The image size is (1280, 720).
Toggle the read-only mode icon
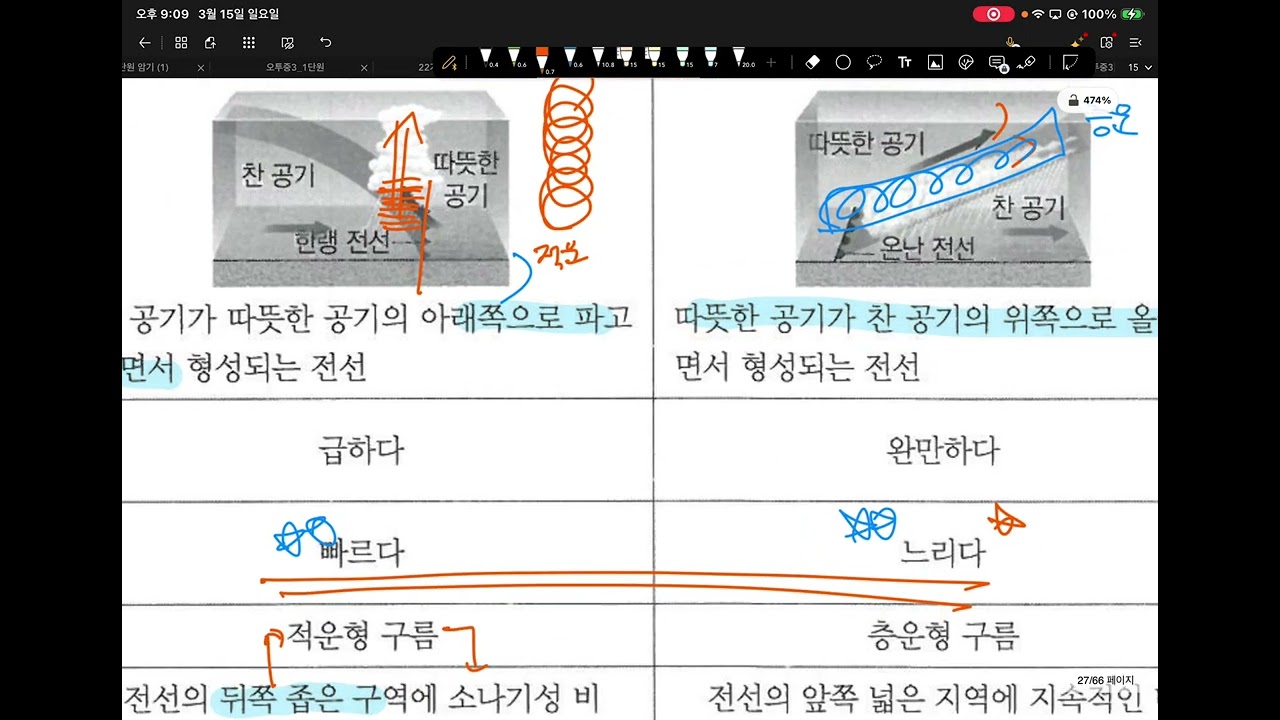pos(288,43)
